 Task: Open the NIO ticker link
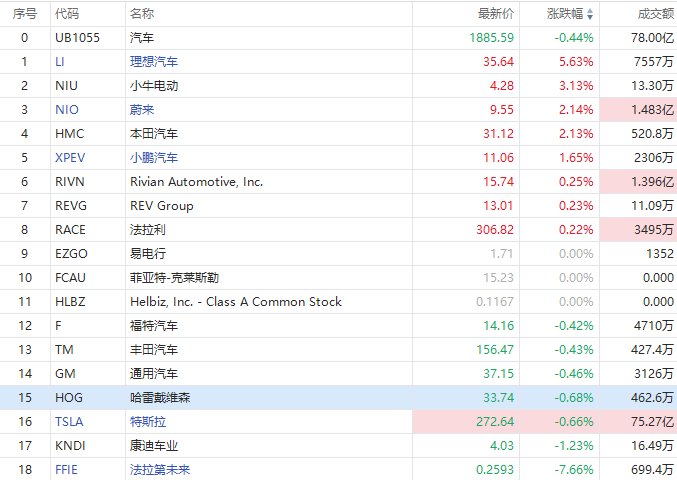click(66, 110)
